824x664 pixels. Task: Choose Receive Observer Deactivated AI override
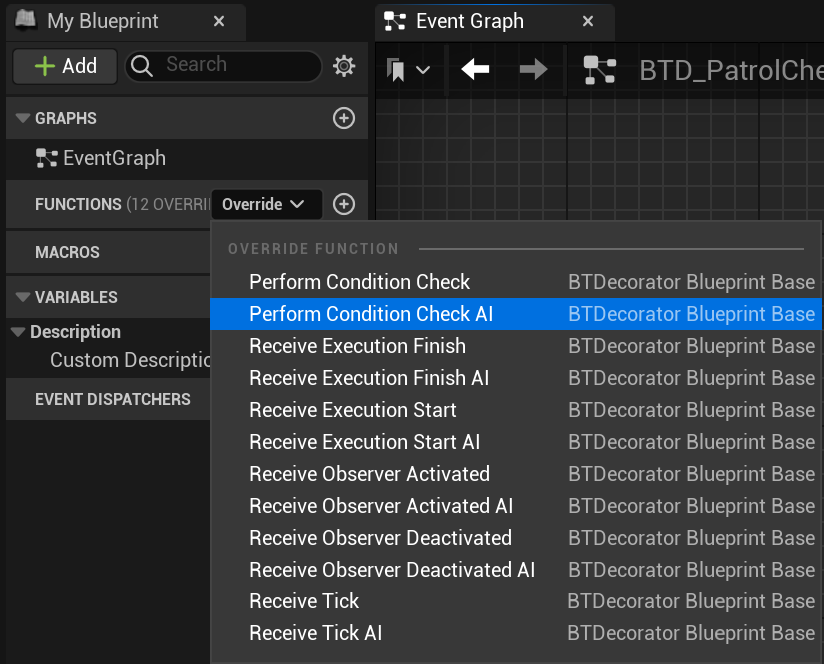[516, 570]
